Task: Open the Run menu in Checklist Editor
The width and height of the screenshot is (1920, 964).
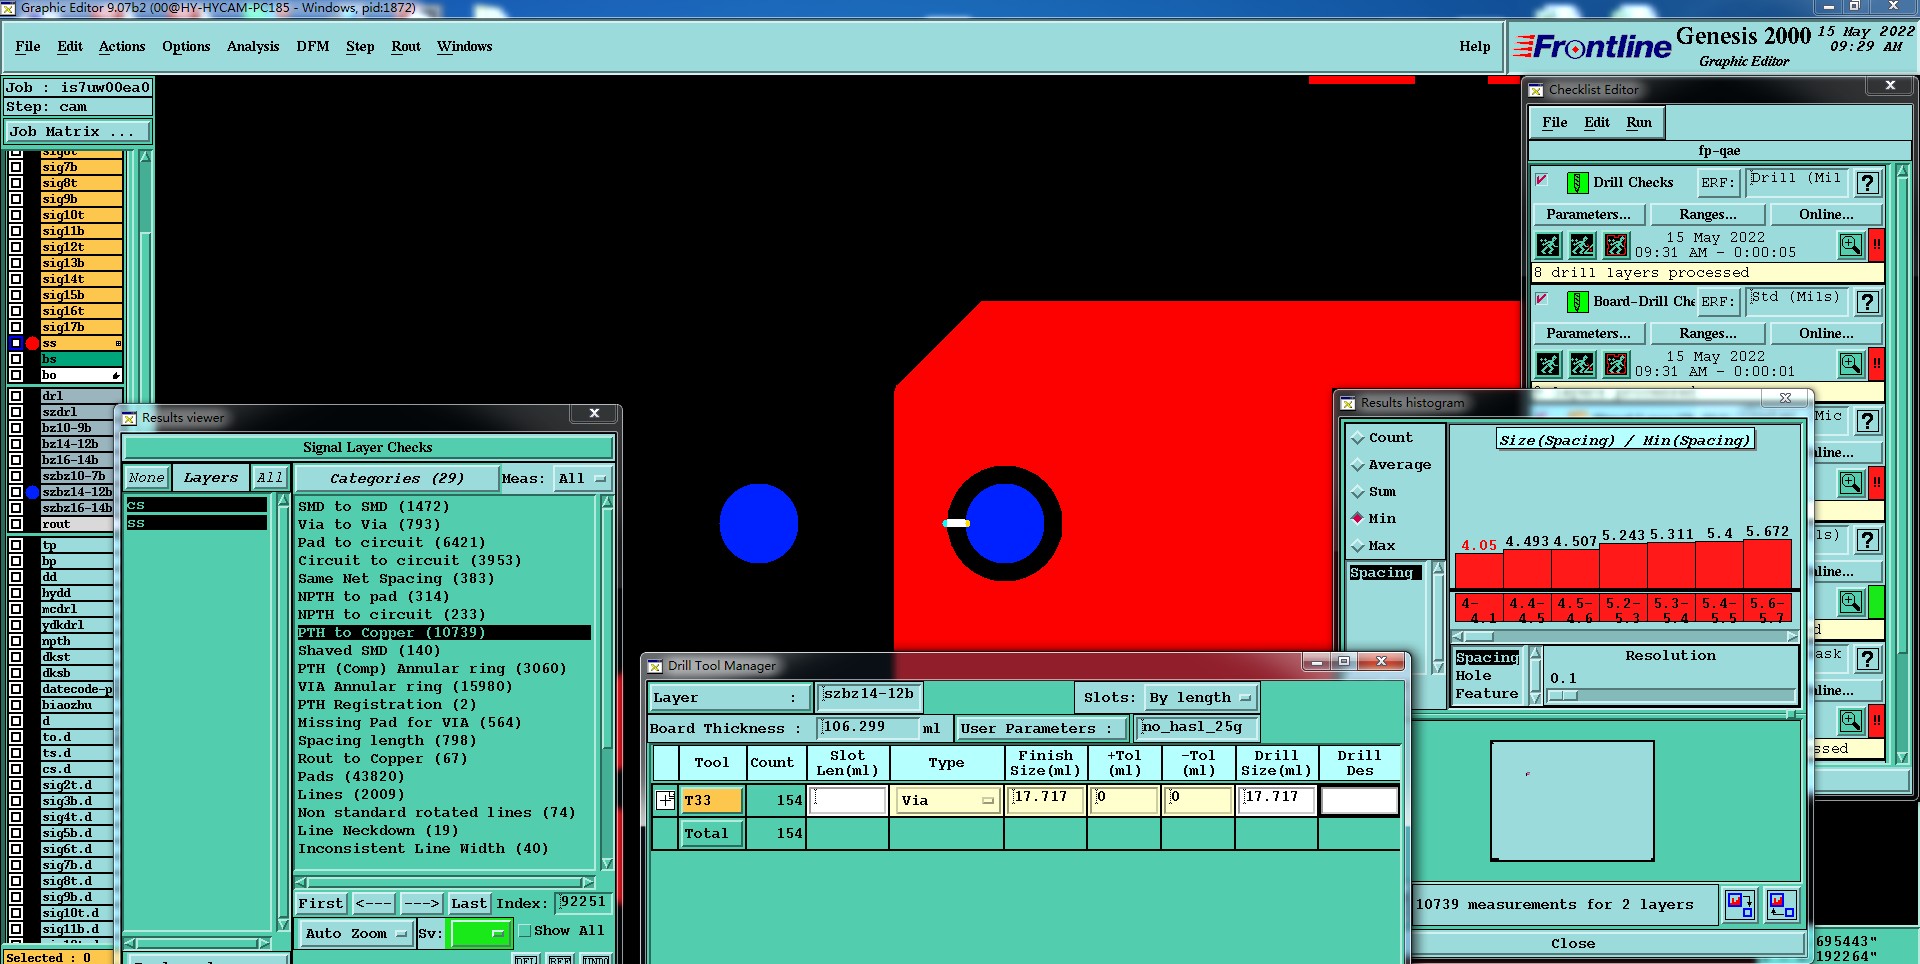Action: tap(1639, 123)
